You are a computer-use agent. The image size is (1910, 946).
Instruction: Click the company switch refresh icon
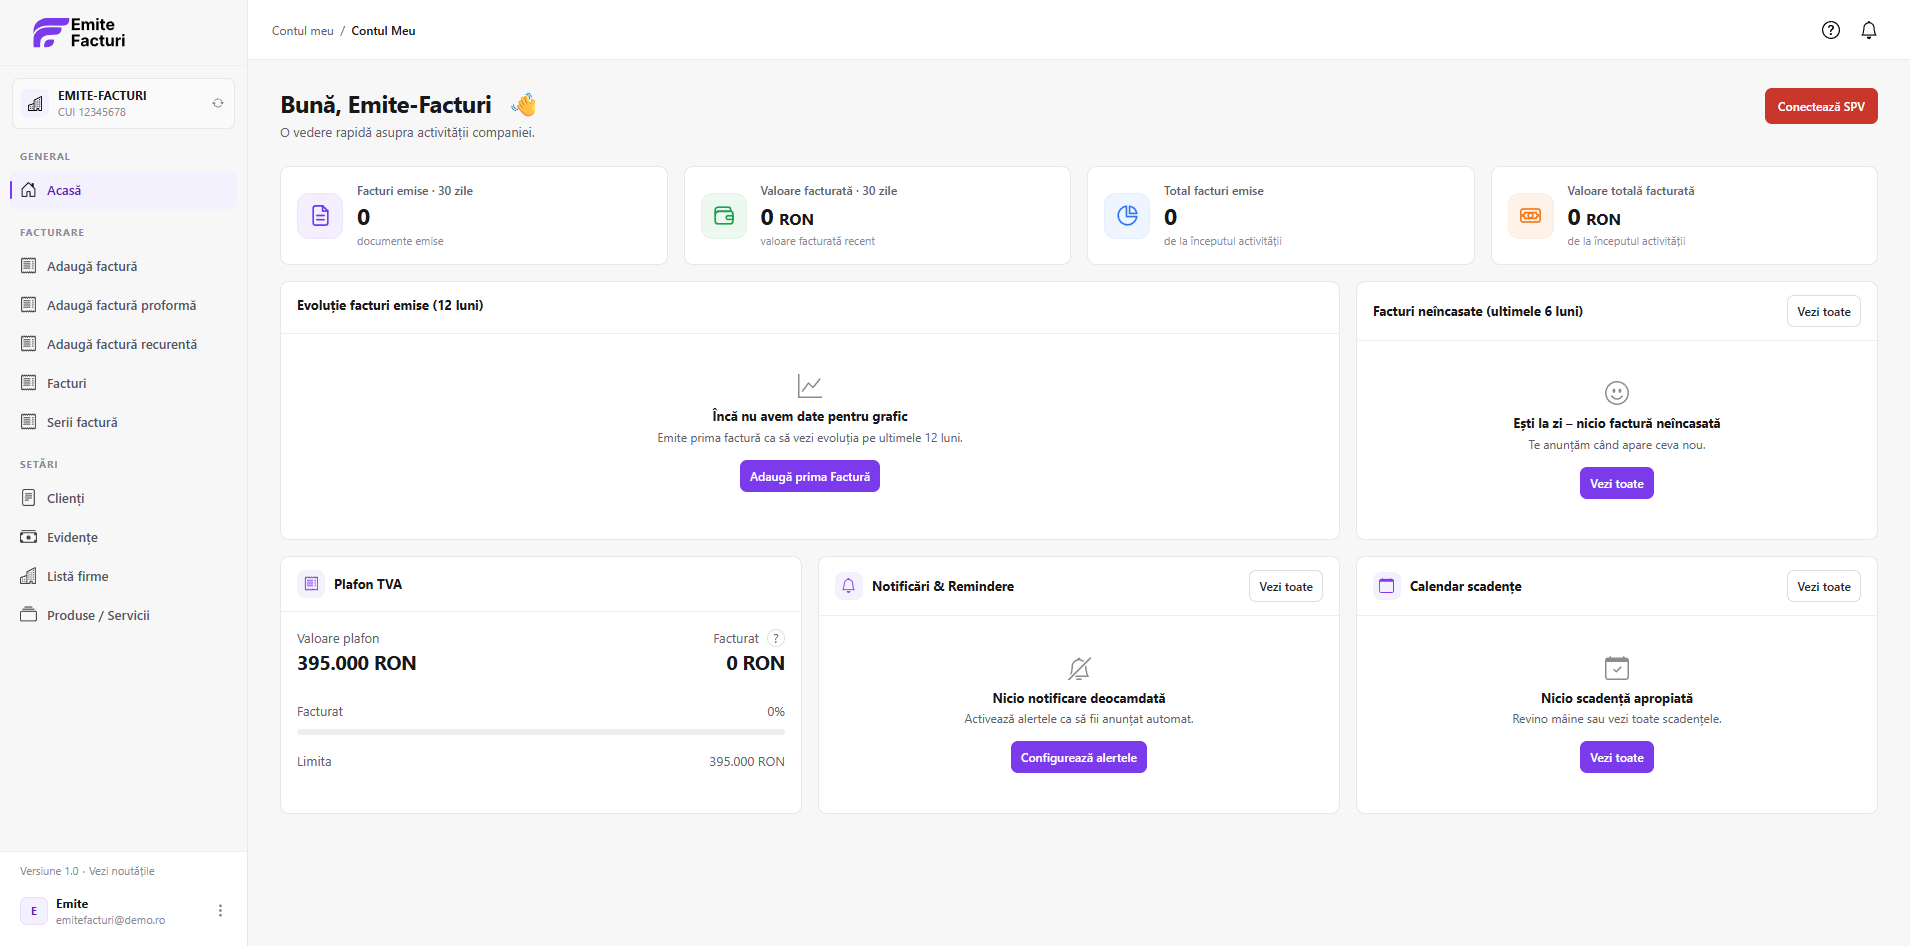point(218,103)
